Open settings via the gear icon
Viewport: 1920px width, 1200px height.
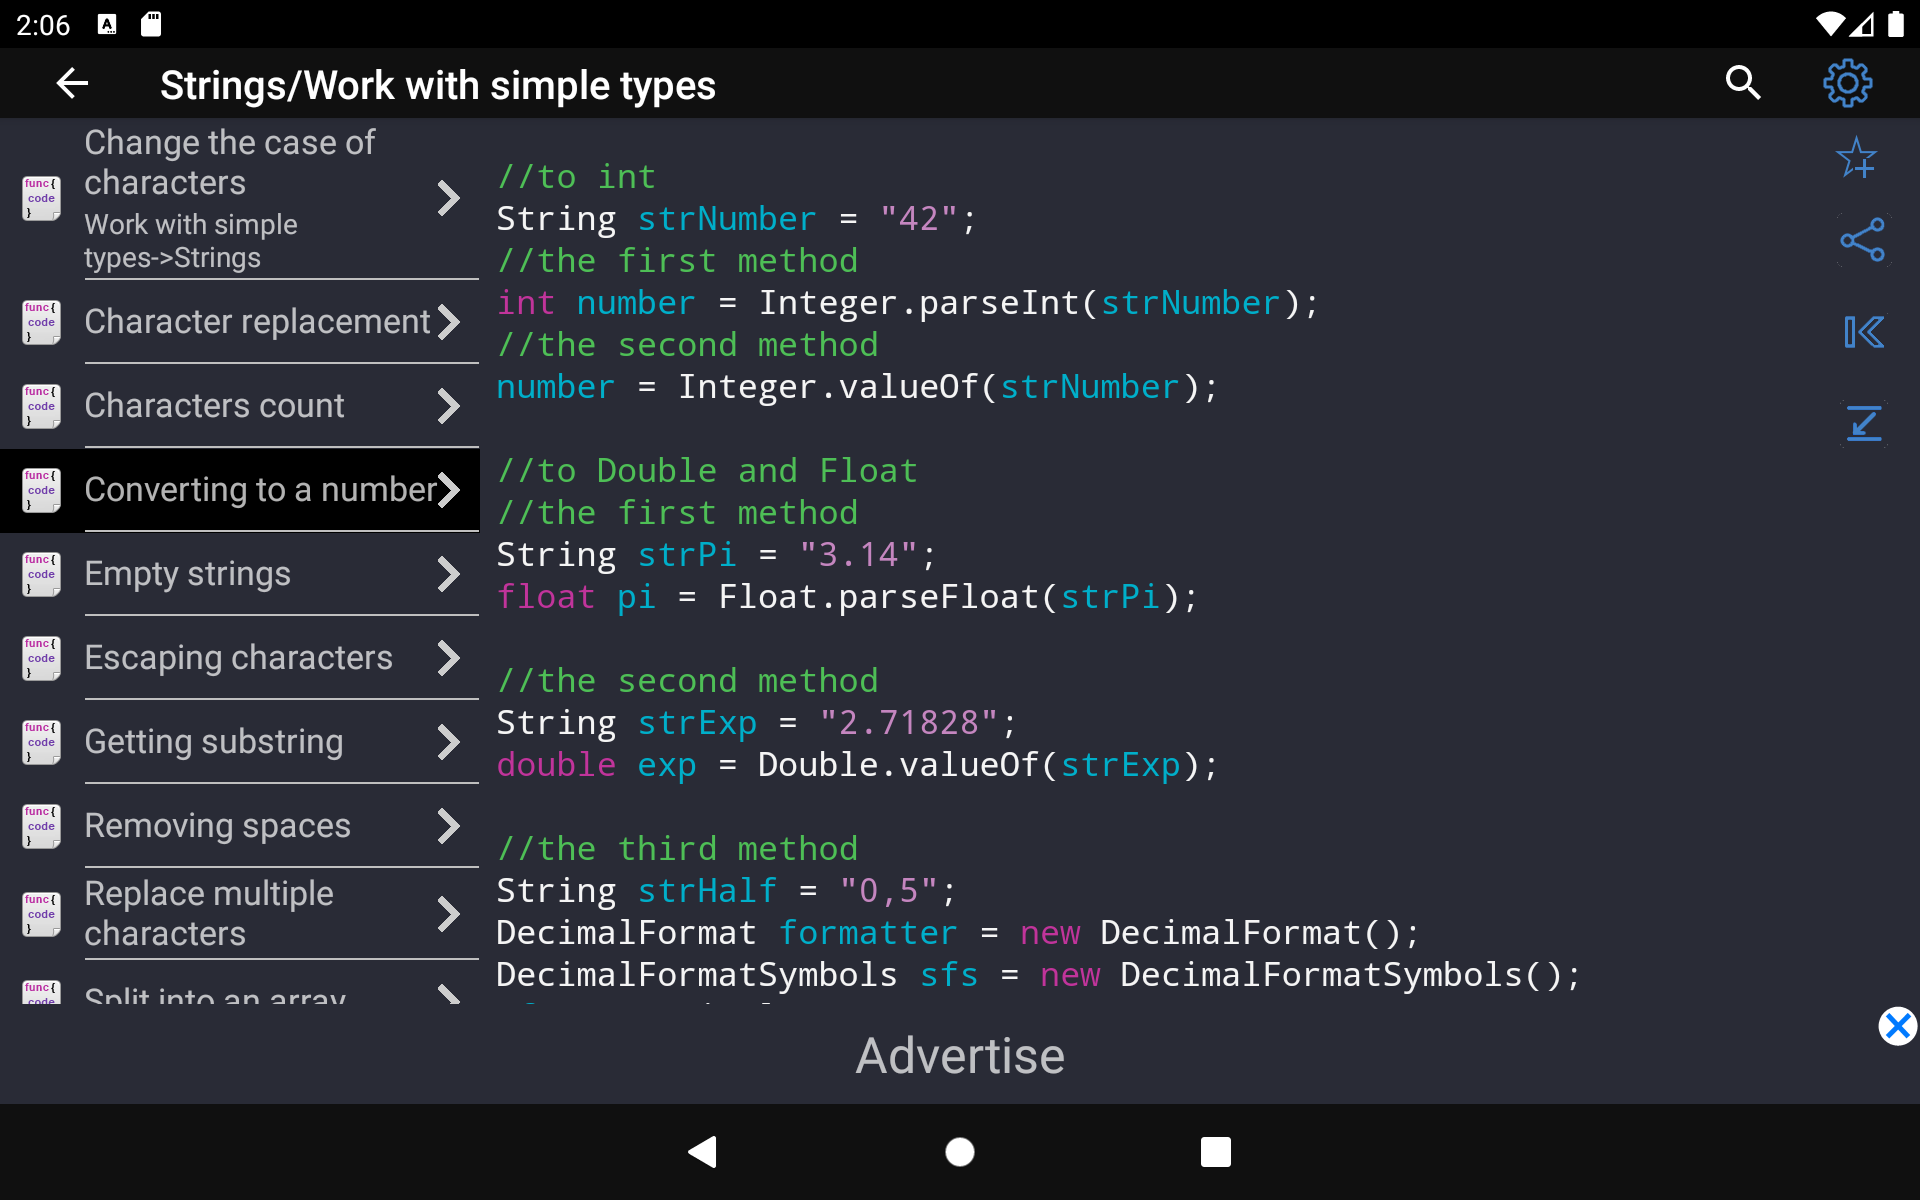coord(1847,83)
